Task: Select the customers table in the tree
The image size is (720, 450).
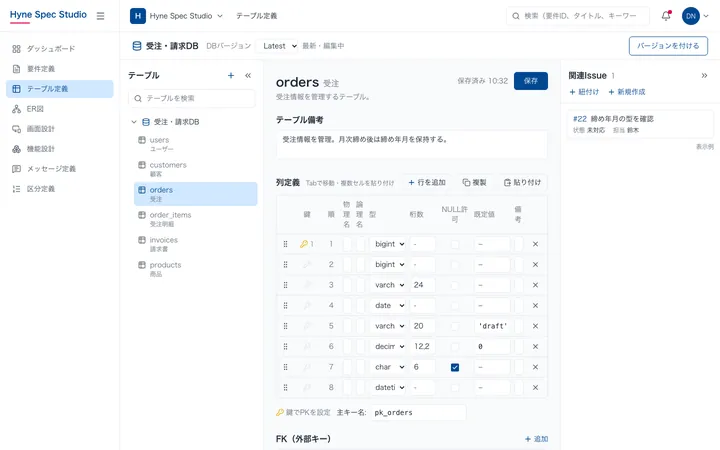Action: pyautogui.click(x=195, y=169)
